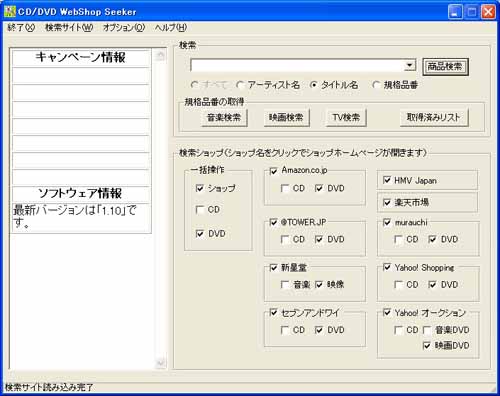The width and height of the screenshot is (500, 396).
Task: Click the left panel scroll up arrow
Action: pyautogui.click(x=160, y=55)
